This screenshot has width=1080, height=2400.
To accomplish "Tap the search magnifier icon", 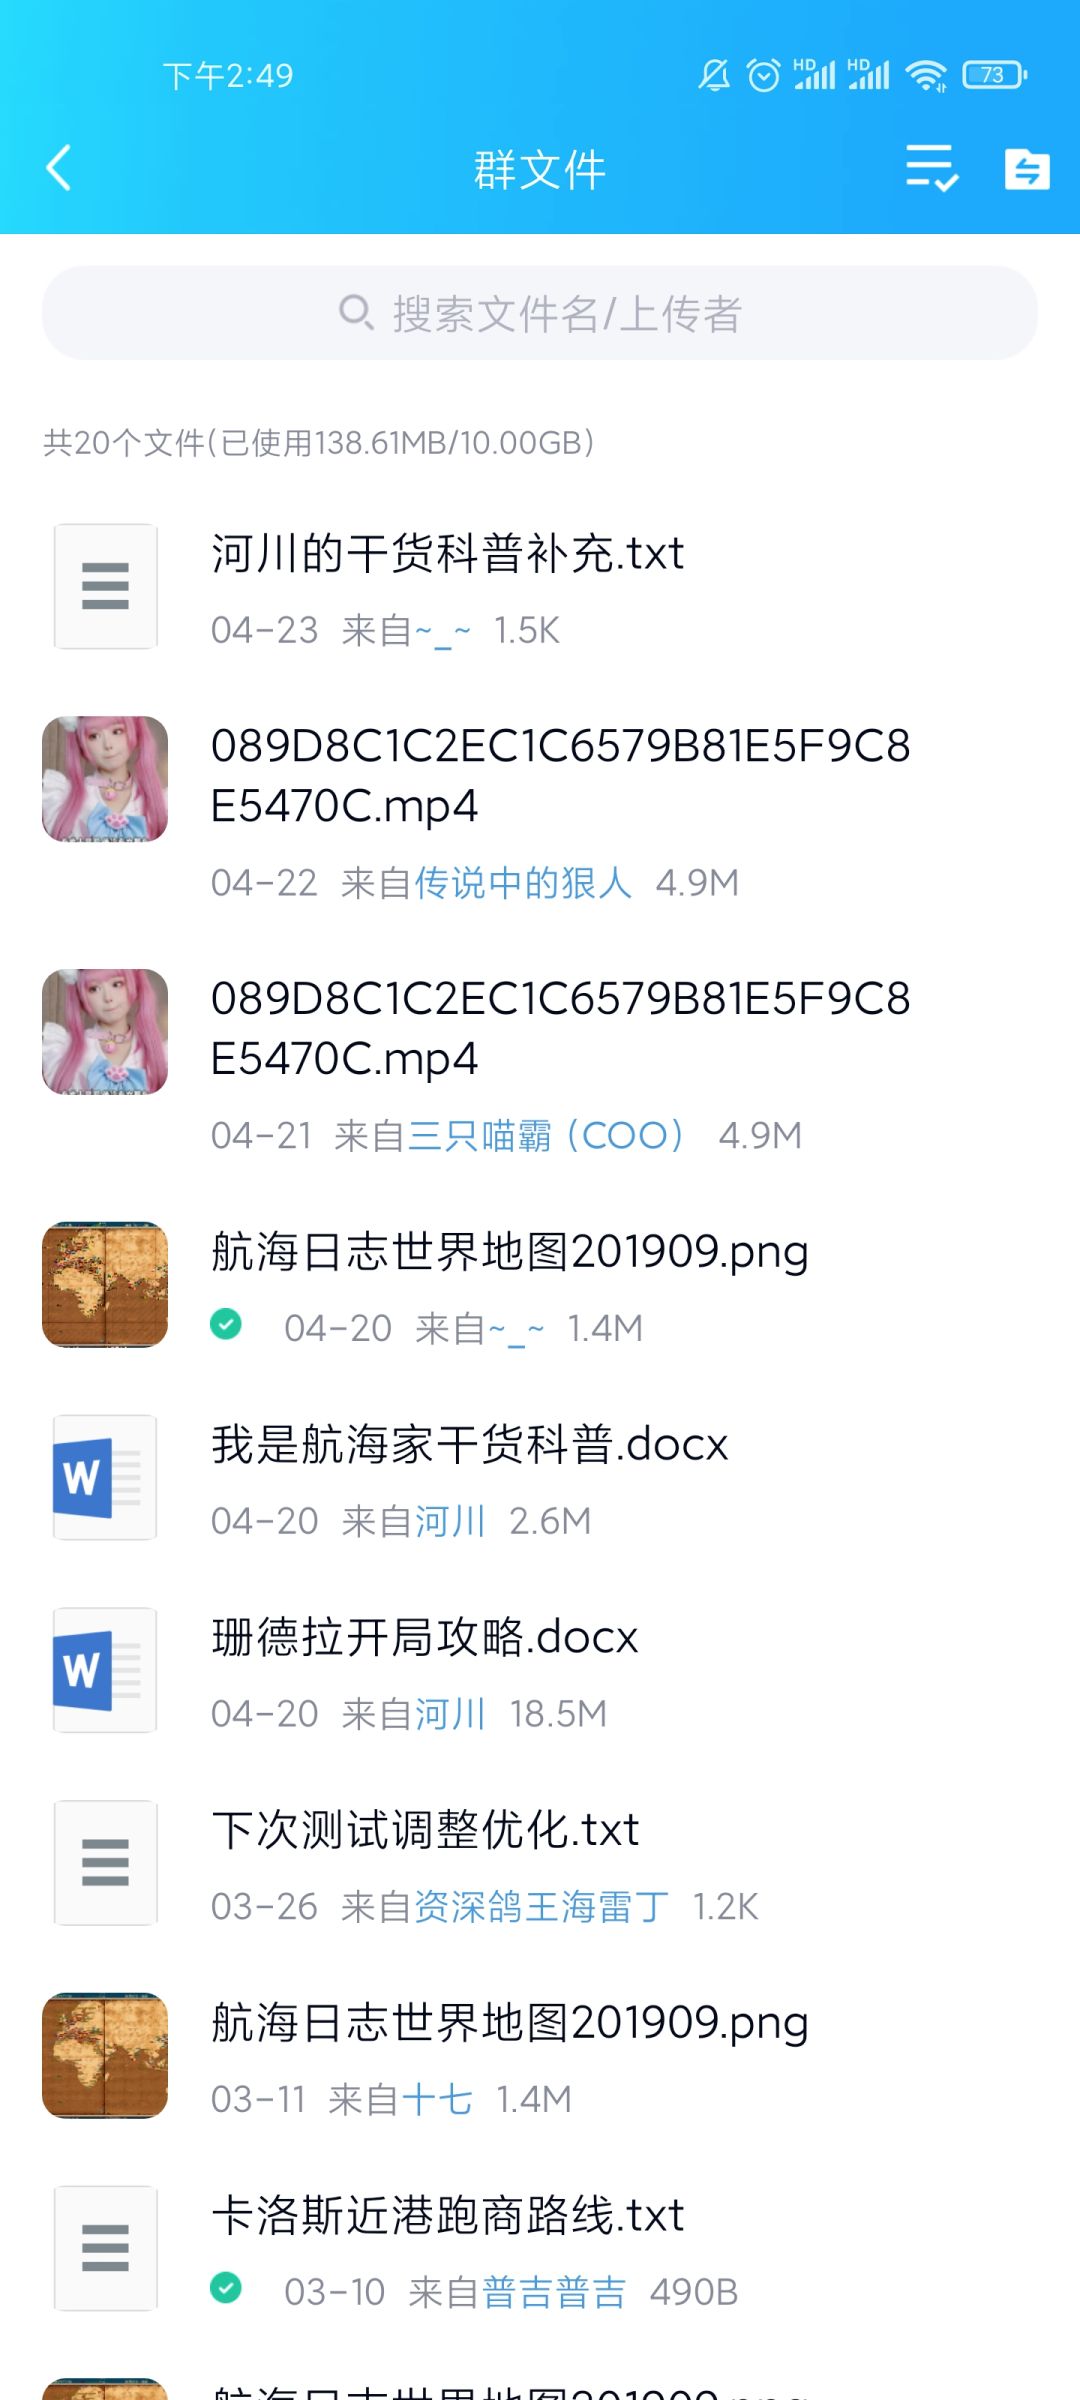I will coord(356,313).
